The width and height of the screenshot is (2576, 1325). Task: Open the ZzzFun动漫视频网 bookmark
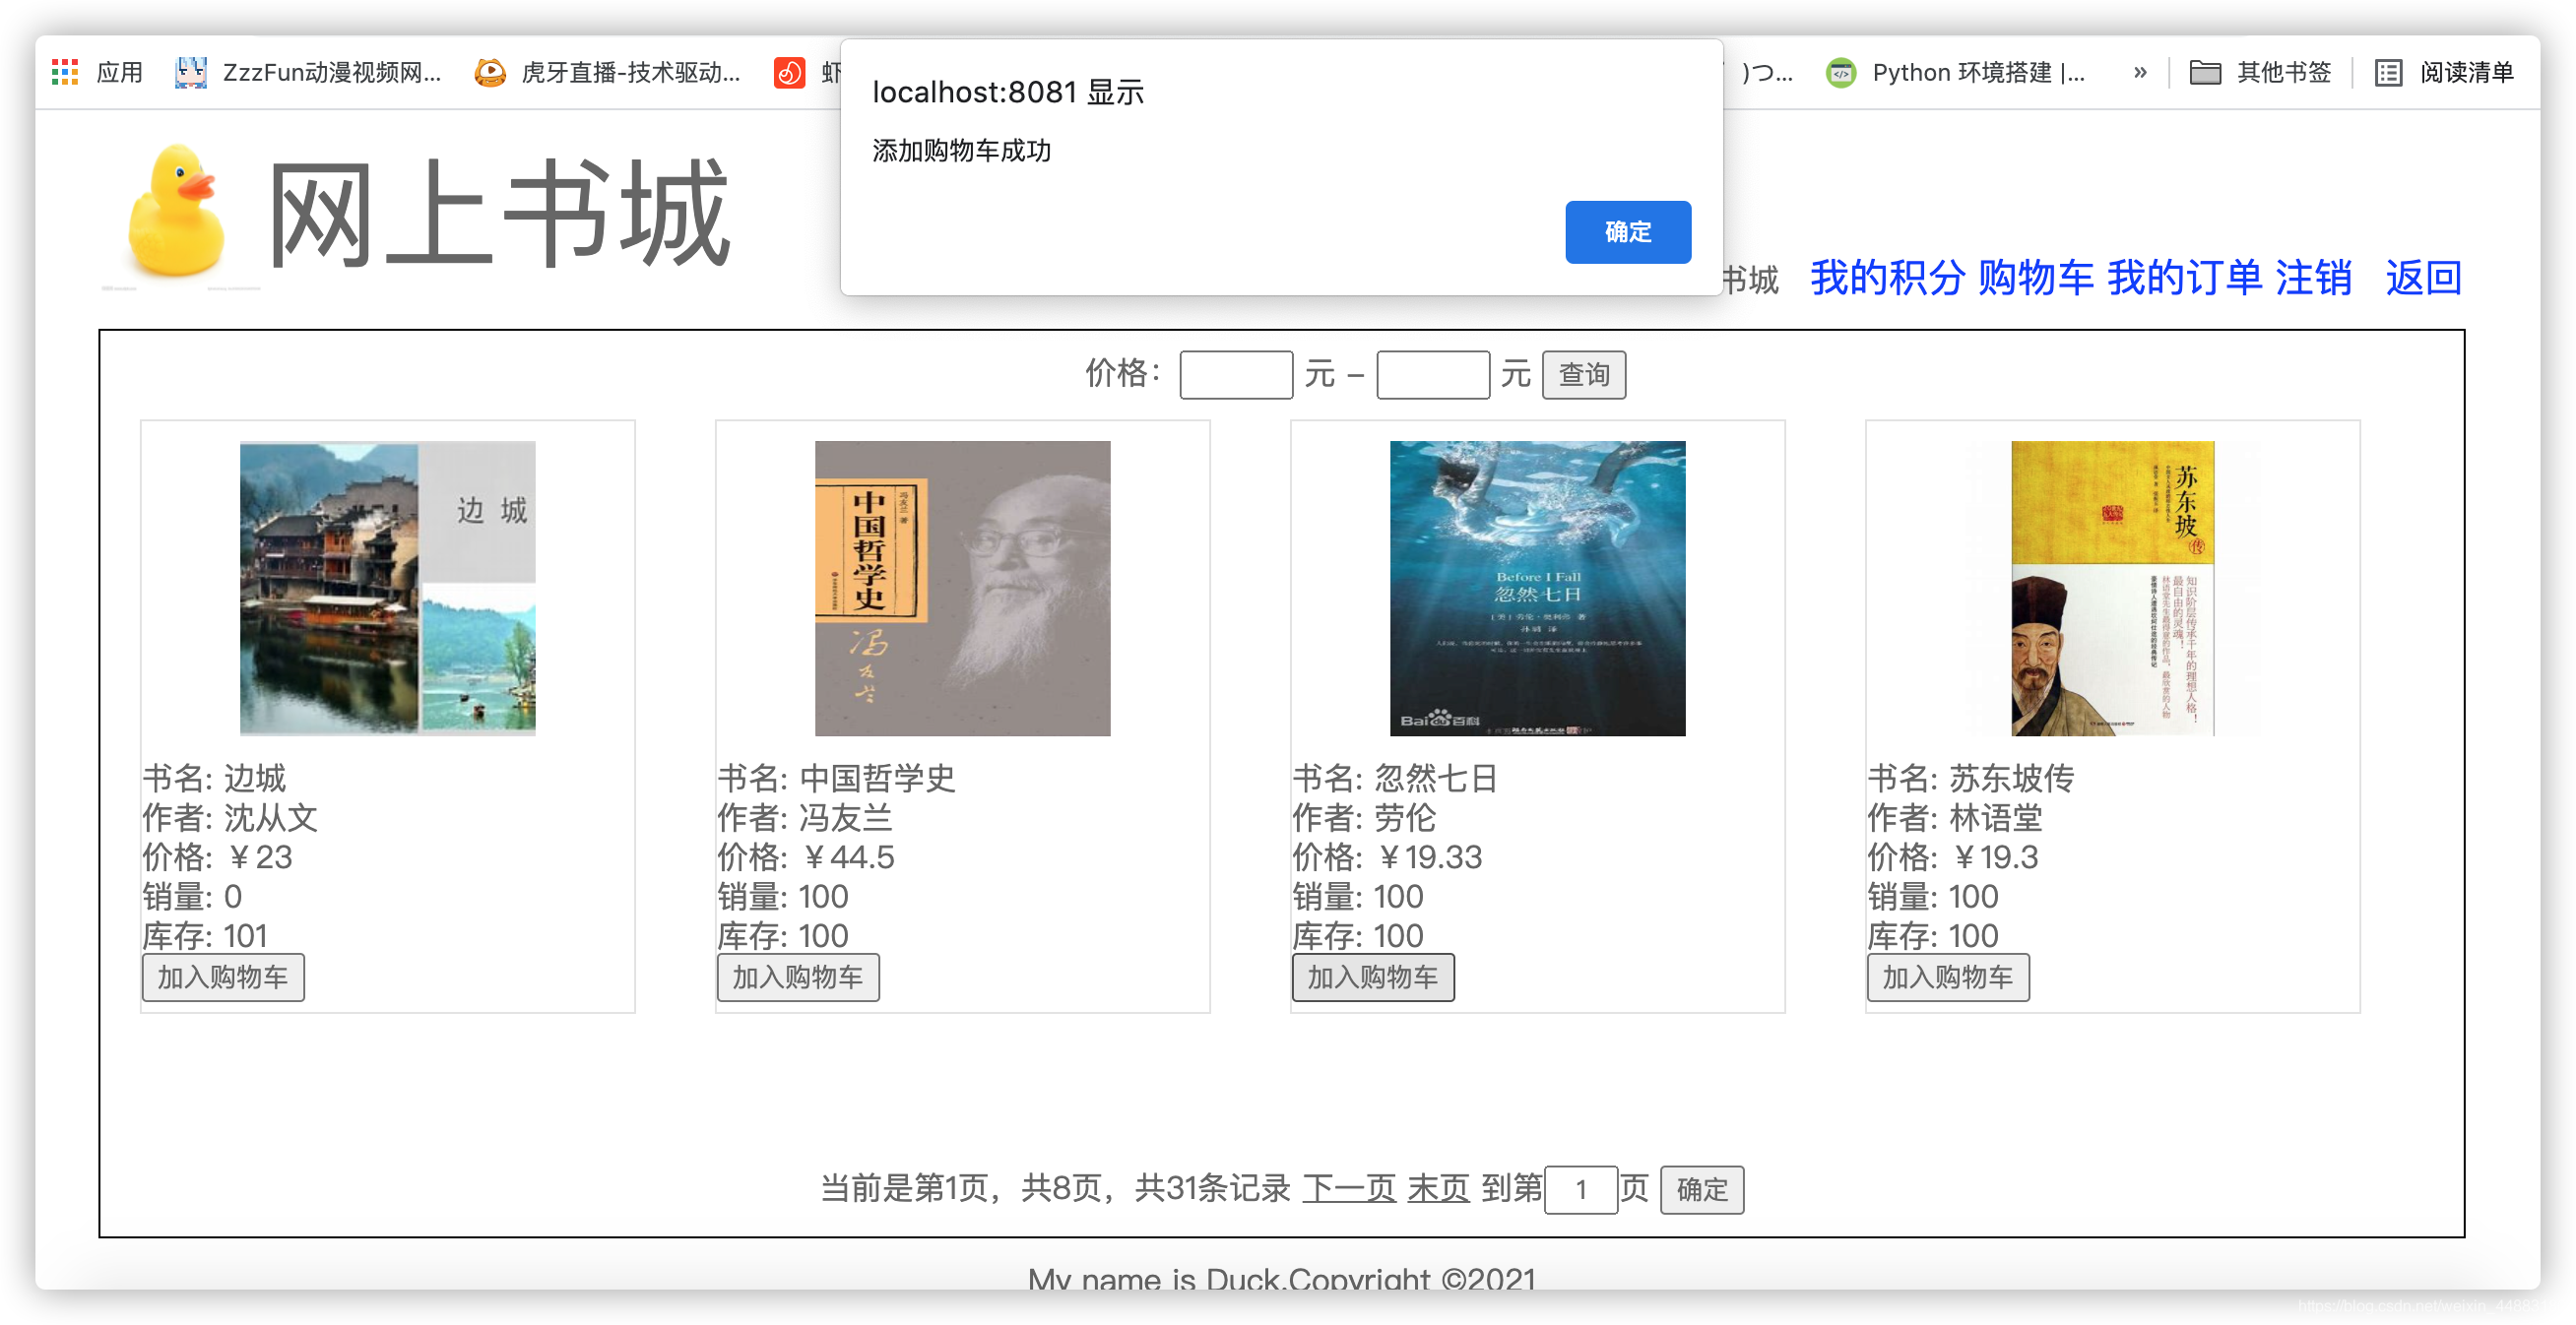pyautogui.click(x=307, y=72)
